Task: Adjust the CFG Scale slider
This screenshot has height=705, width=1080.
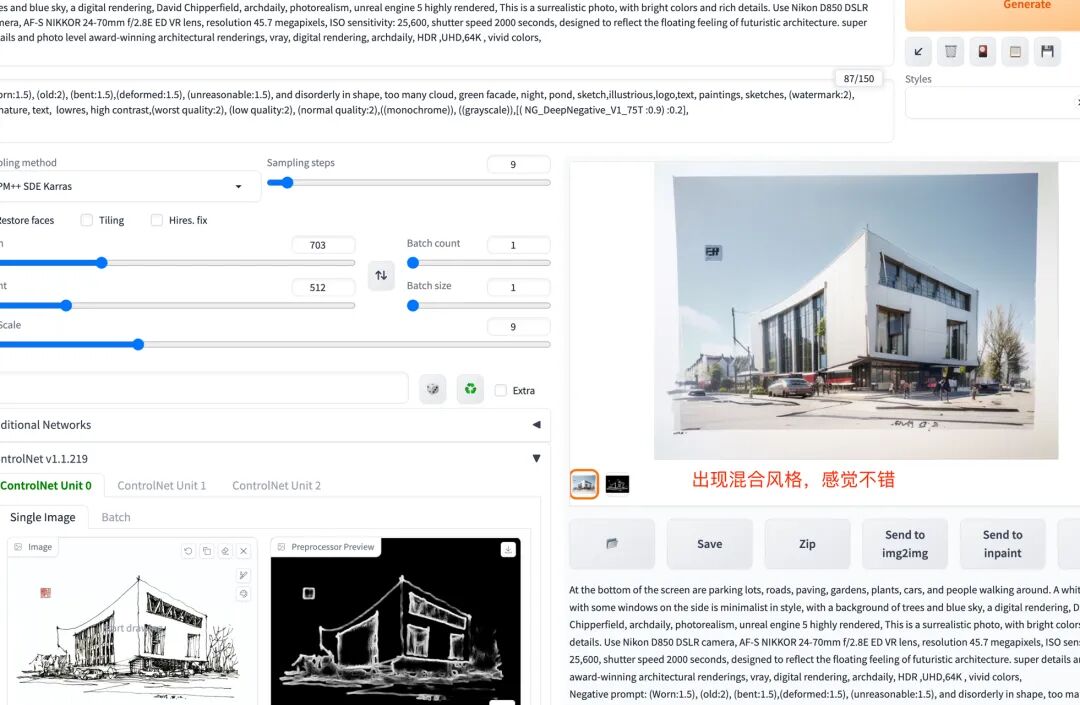Action: pos(275,344)
